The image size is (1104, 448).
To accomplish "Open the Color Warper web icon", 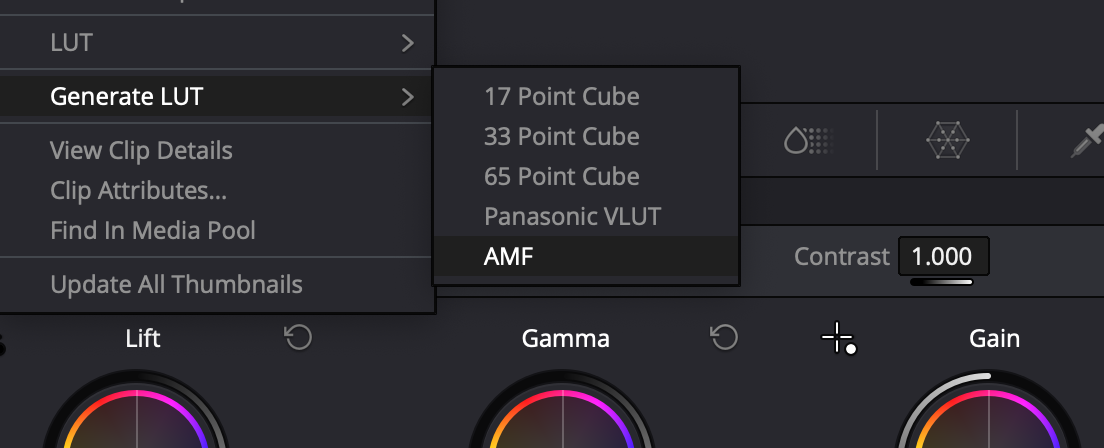I will click(947, 142).
